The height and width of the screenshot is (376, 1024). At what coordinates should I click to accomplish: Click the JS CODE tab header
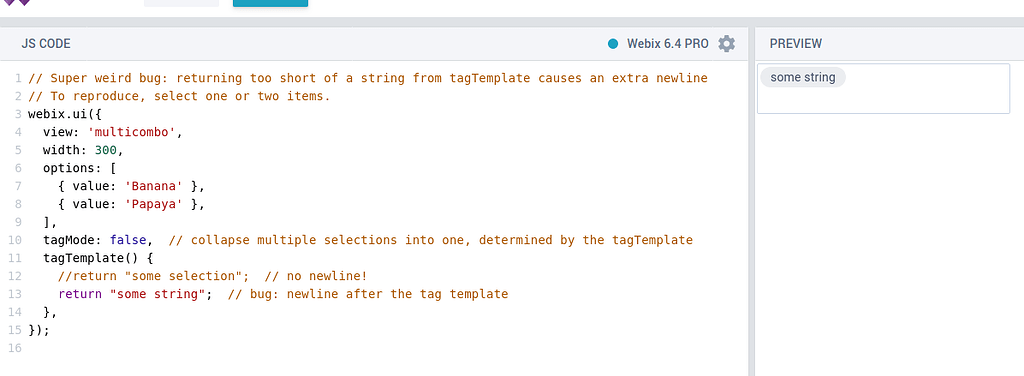[46, 44]
